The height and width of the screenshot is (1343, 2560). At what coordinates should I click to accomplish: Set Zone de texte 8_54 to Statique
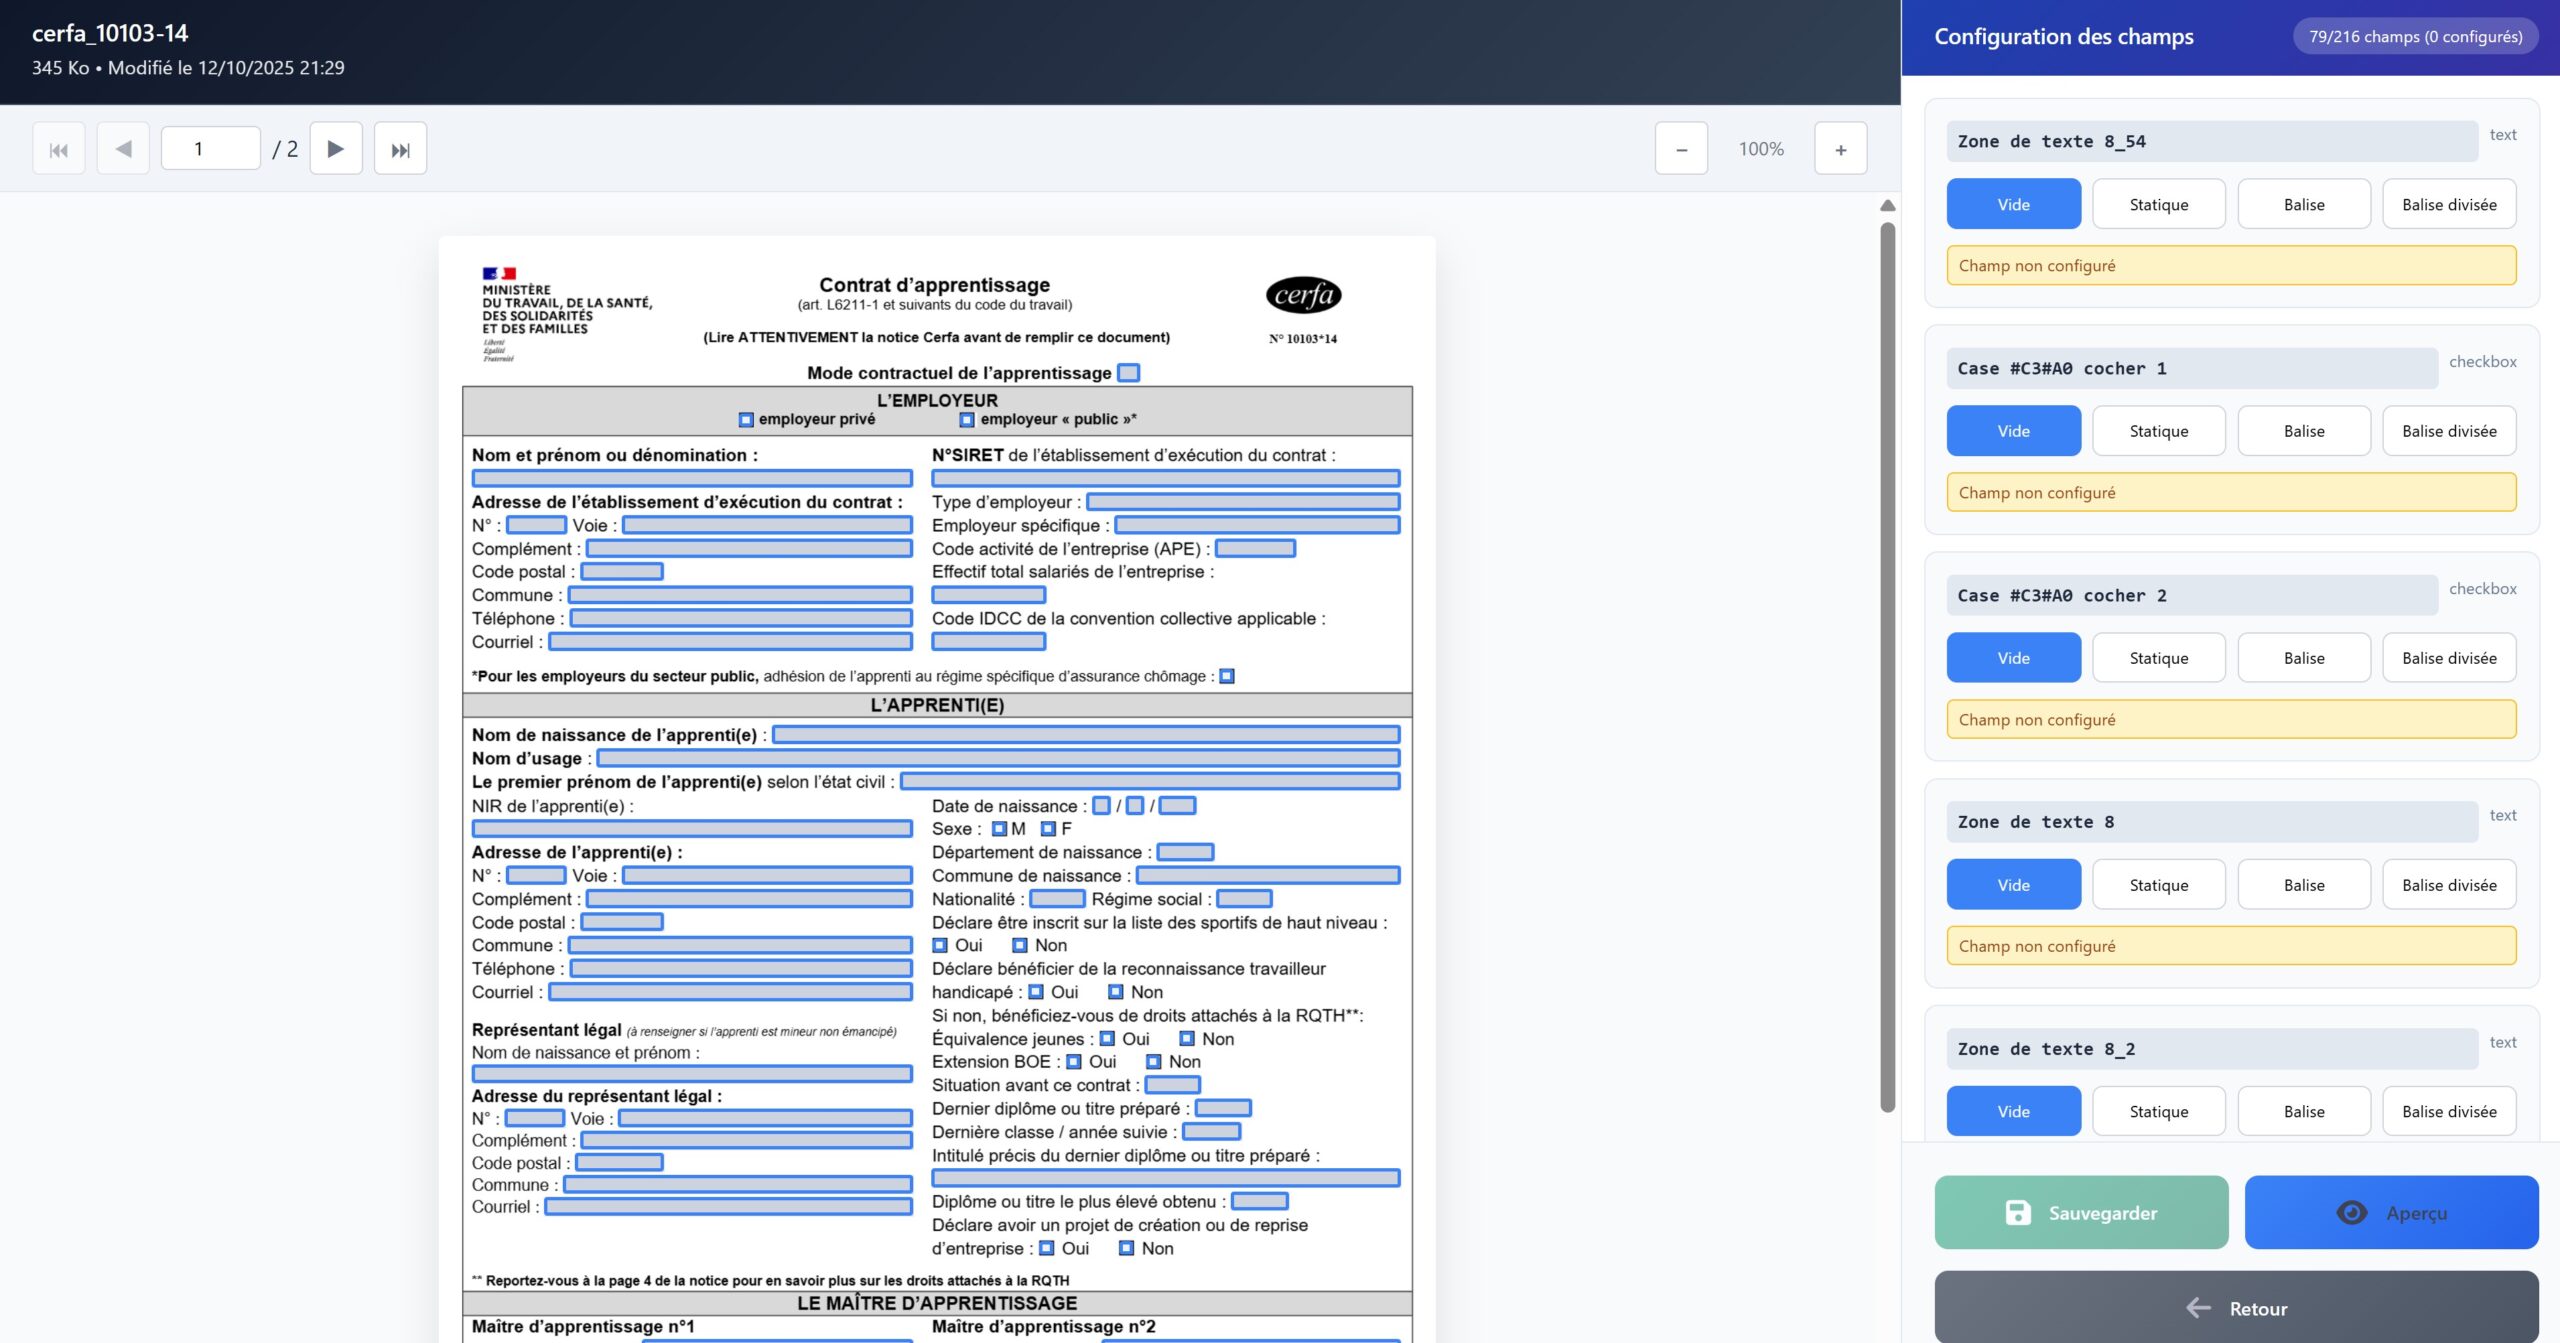pyautogui.click(x=2158, y=204)
